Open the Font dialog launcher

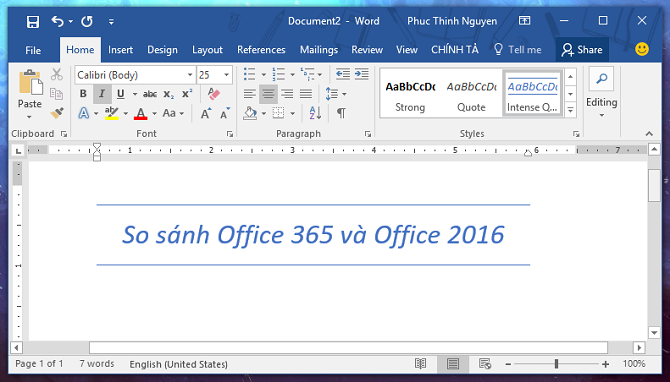[x=230, y=134]
